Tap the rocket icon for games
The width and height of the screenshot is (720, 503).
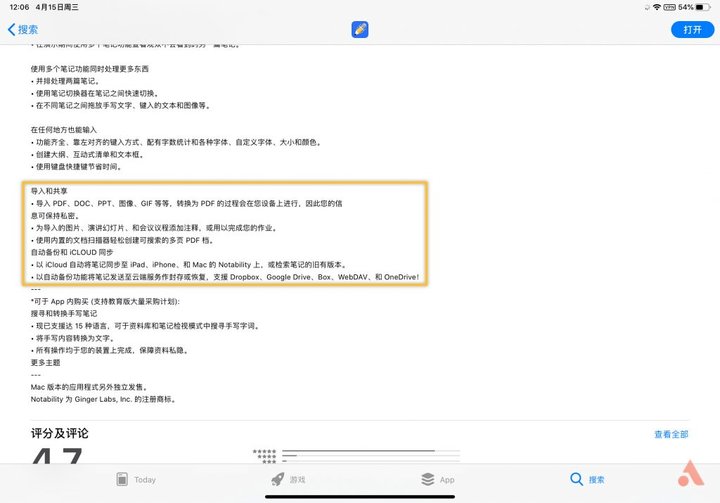[x=278, y=480]
